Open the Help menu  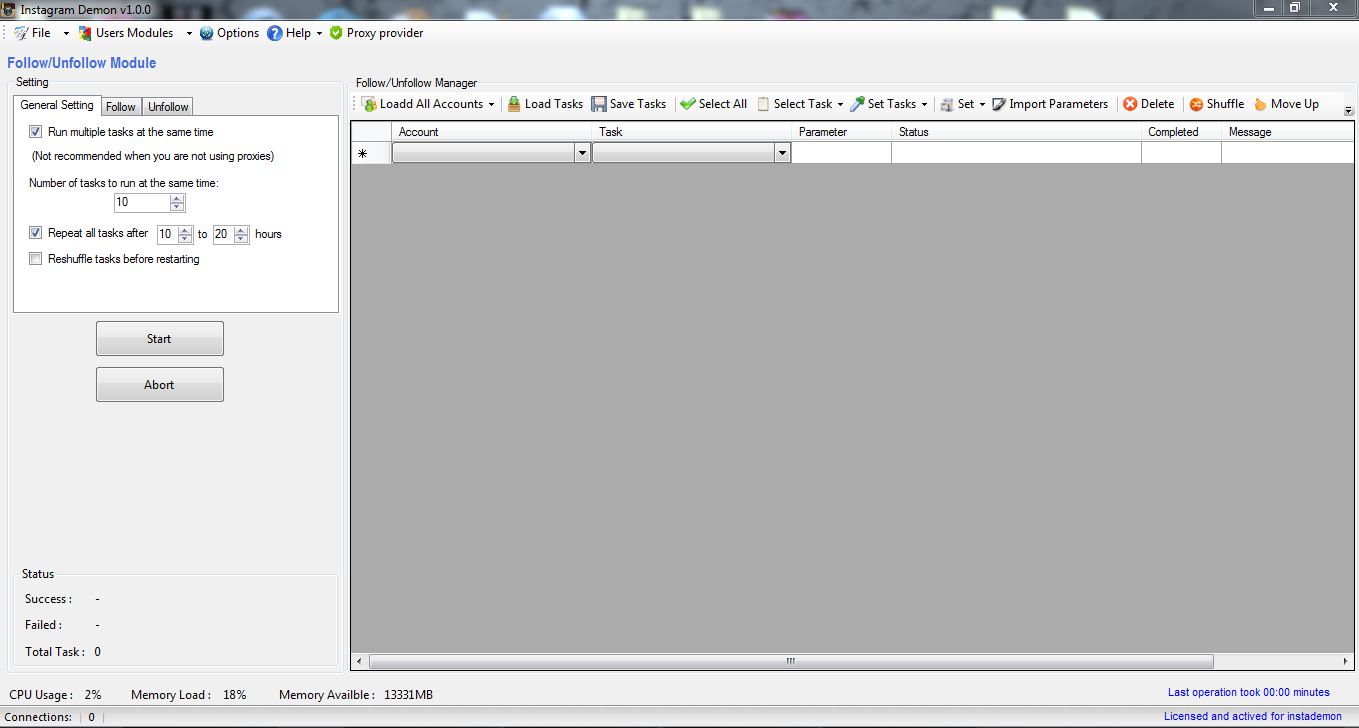point(295,33)
